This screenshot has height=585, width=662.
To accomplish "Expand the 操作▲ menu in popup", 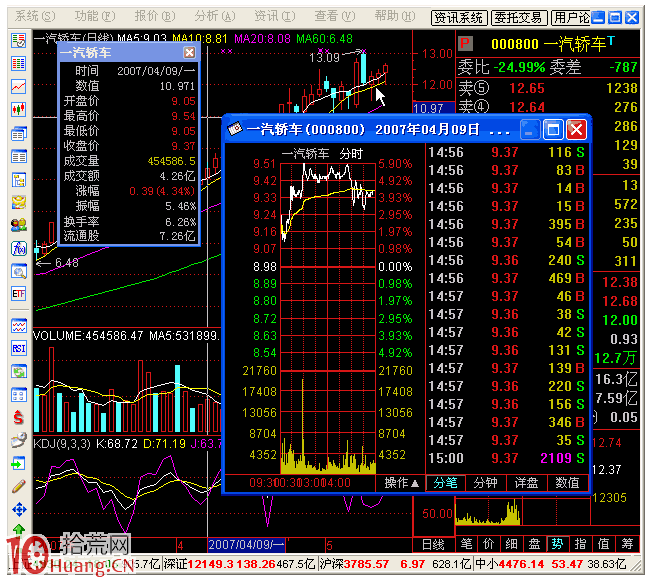I will point(401,483).
